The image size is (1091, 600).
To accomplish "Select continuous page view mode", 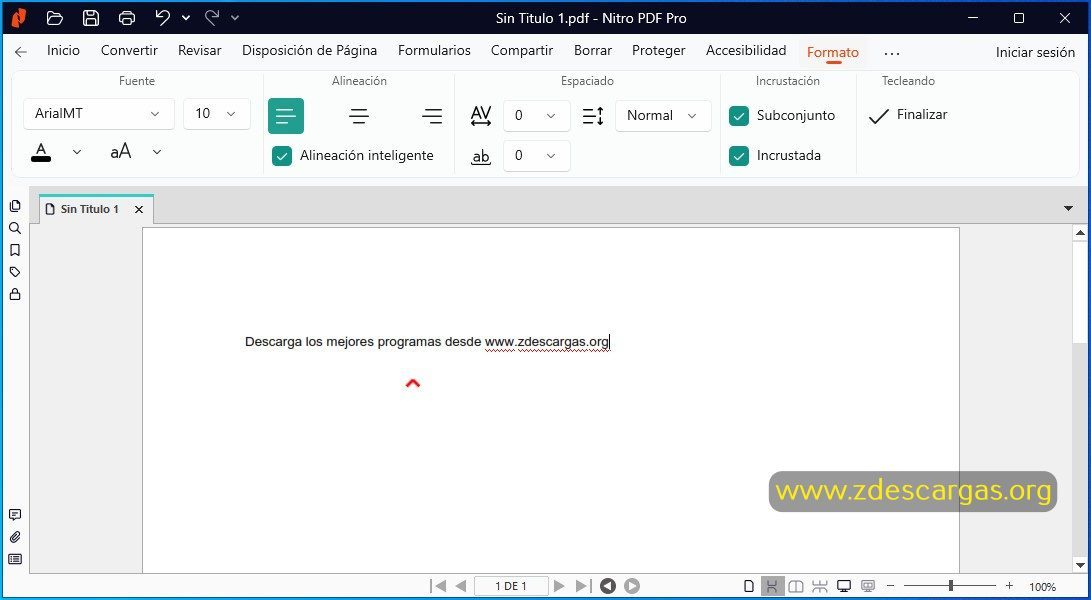I will [x=772, y=586].
